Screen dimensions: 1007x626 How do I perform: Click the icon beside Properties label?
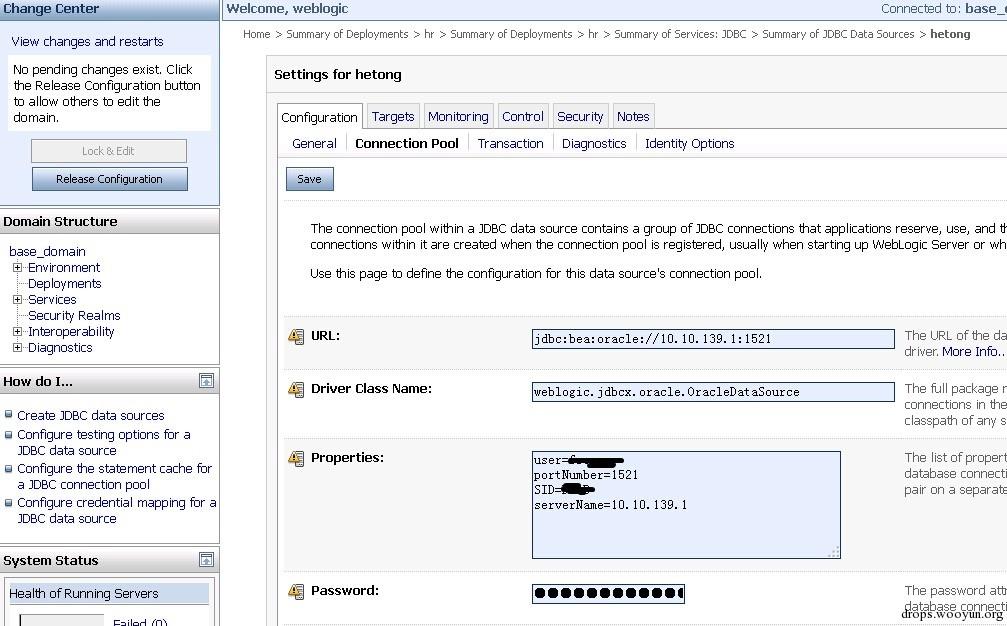pos(296,459)
